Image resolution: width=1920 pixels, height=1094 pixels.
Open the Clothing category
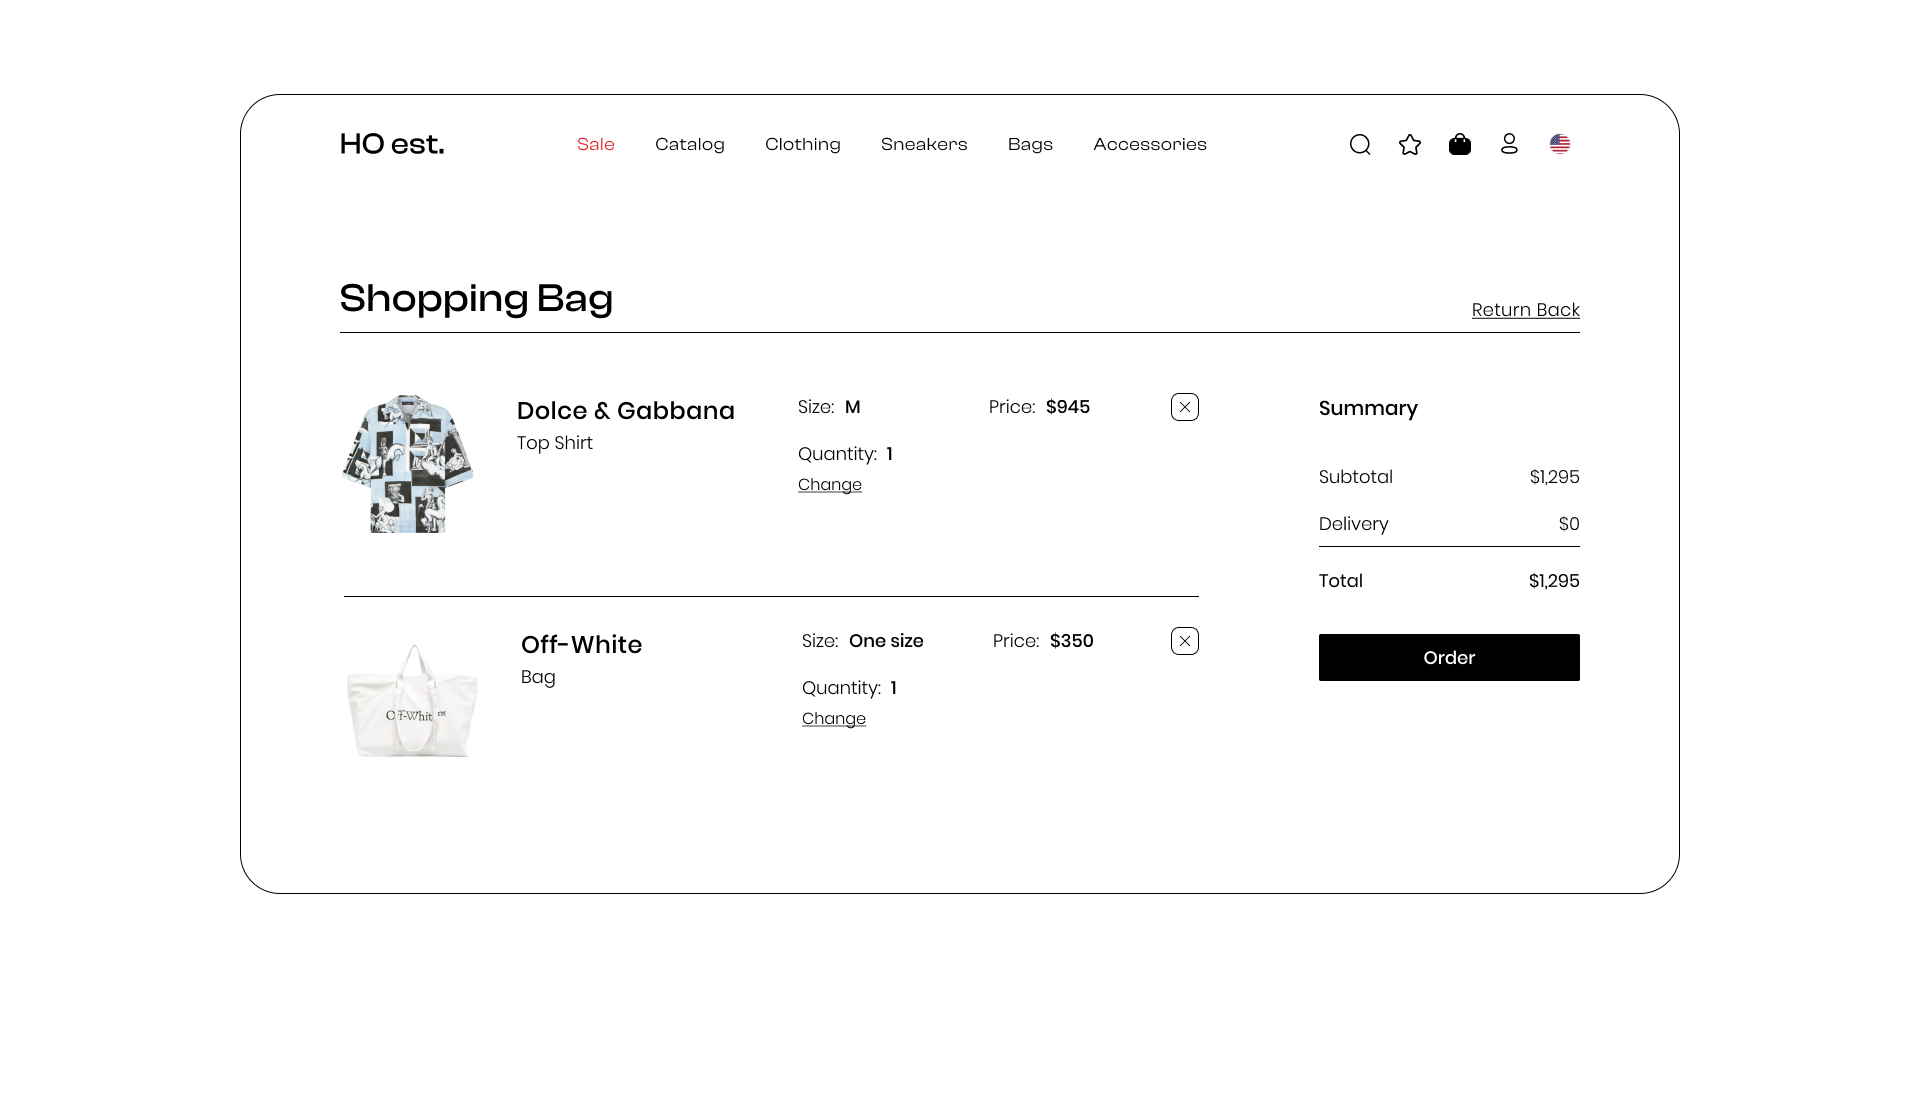tap(803, 144)
